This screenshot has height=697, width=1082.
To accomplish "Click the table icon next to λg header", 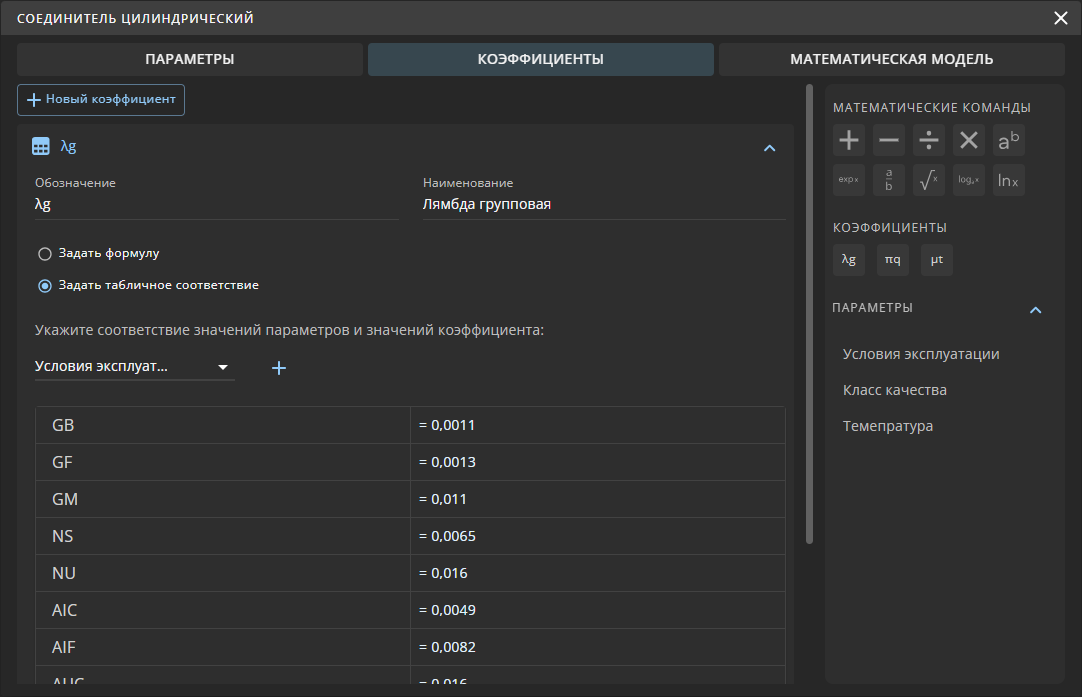I will [x=41, y=146].
